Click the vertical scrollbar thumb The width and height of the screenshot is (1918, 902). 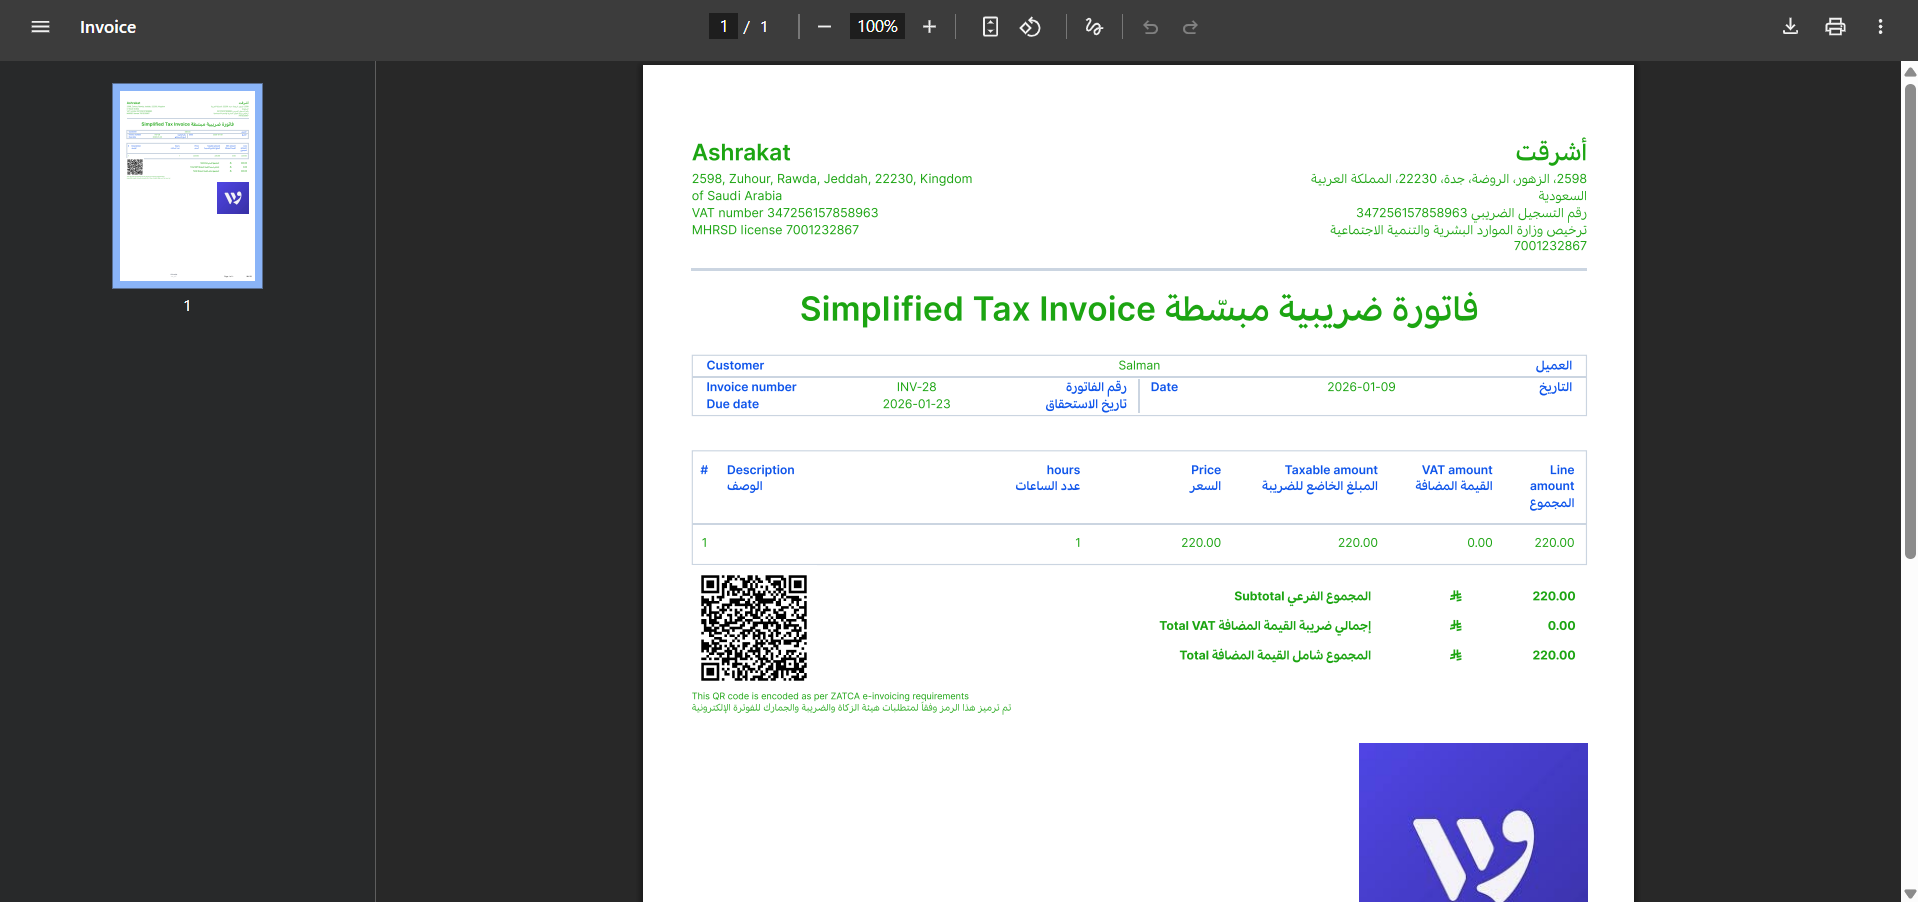pos(1910,320)
